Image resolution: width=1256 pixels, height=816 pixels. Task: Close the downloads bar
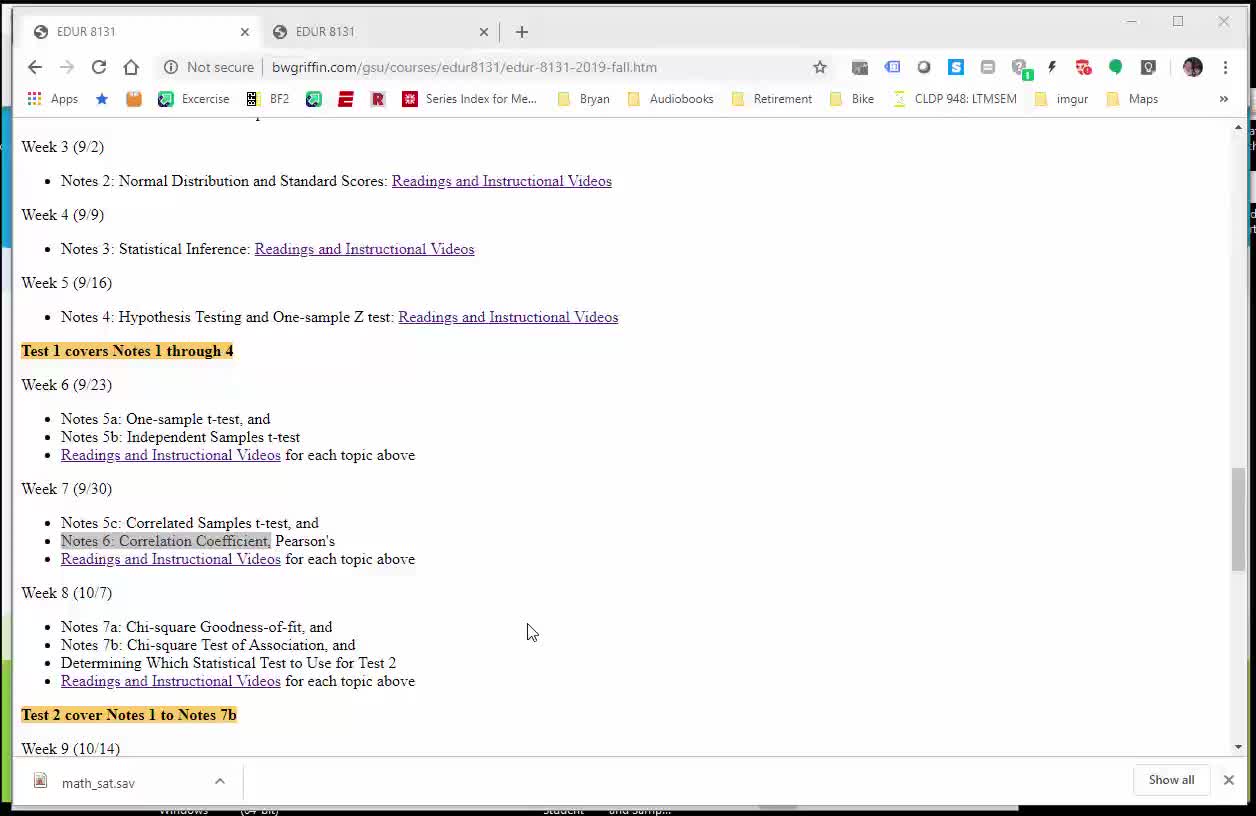(1229, 780)
